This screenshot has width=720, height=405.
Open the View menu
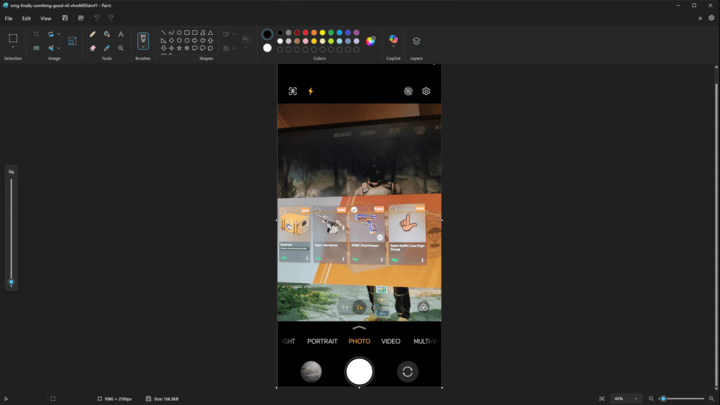click(46, 18)
